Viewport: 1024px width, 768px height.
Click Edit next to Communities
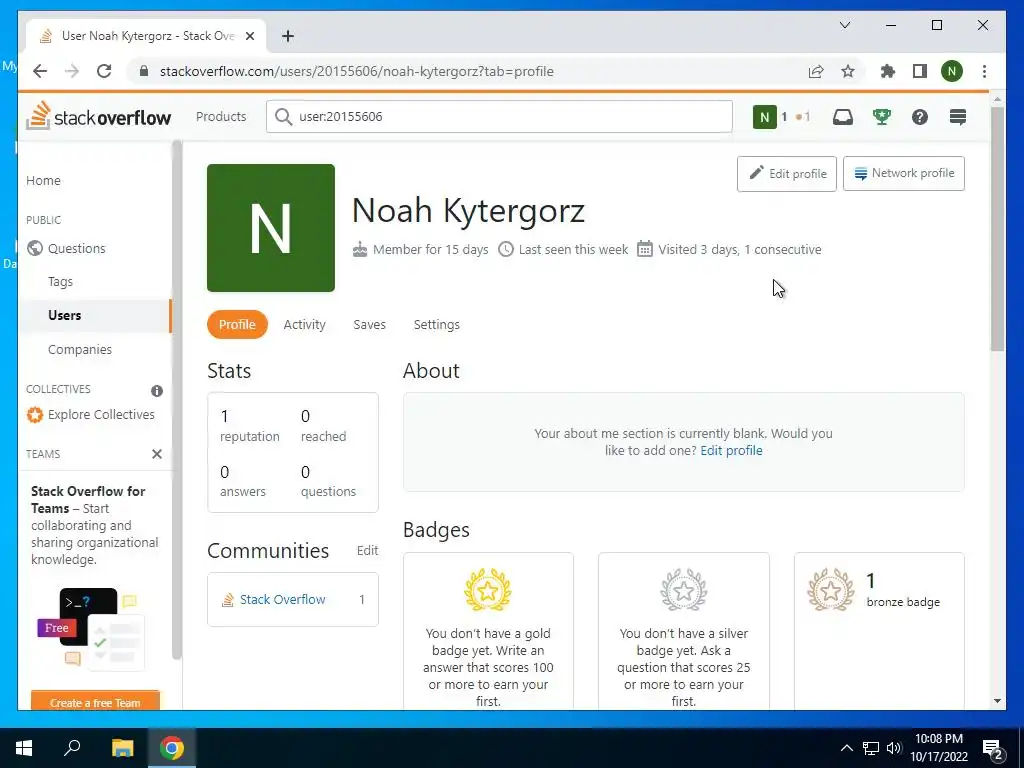click(x=367, y=551)
